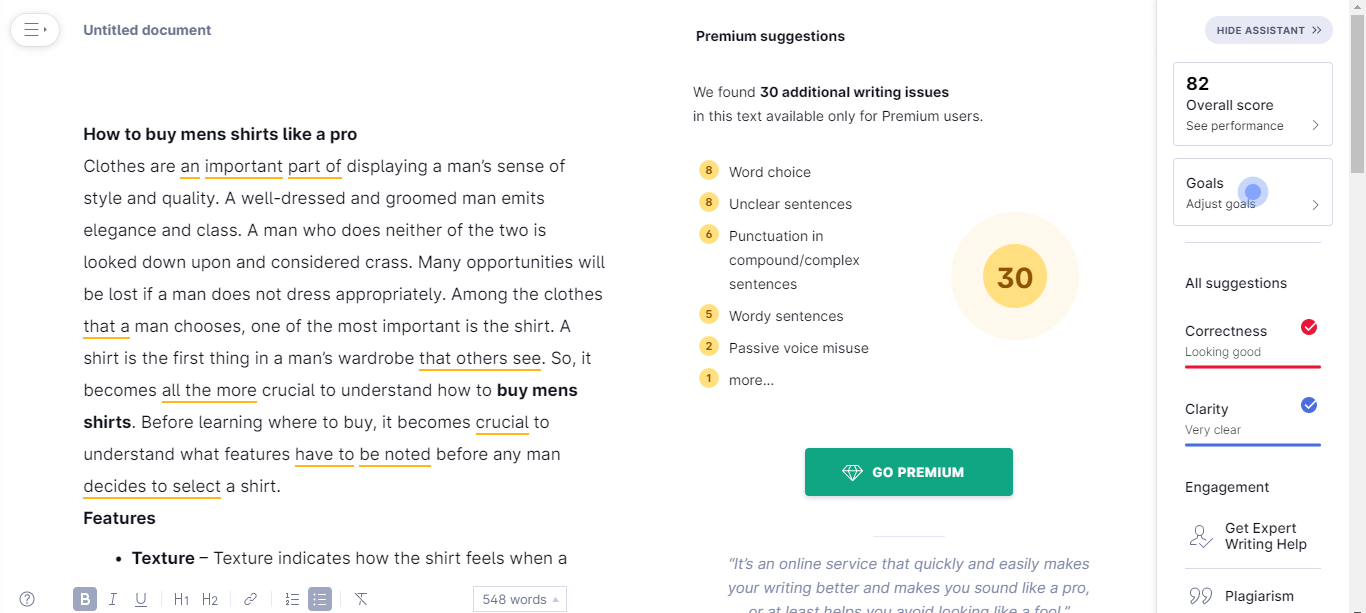Toggle the bulleted list icon
The image size is (1366, 613).
click(320, 599)
